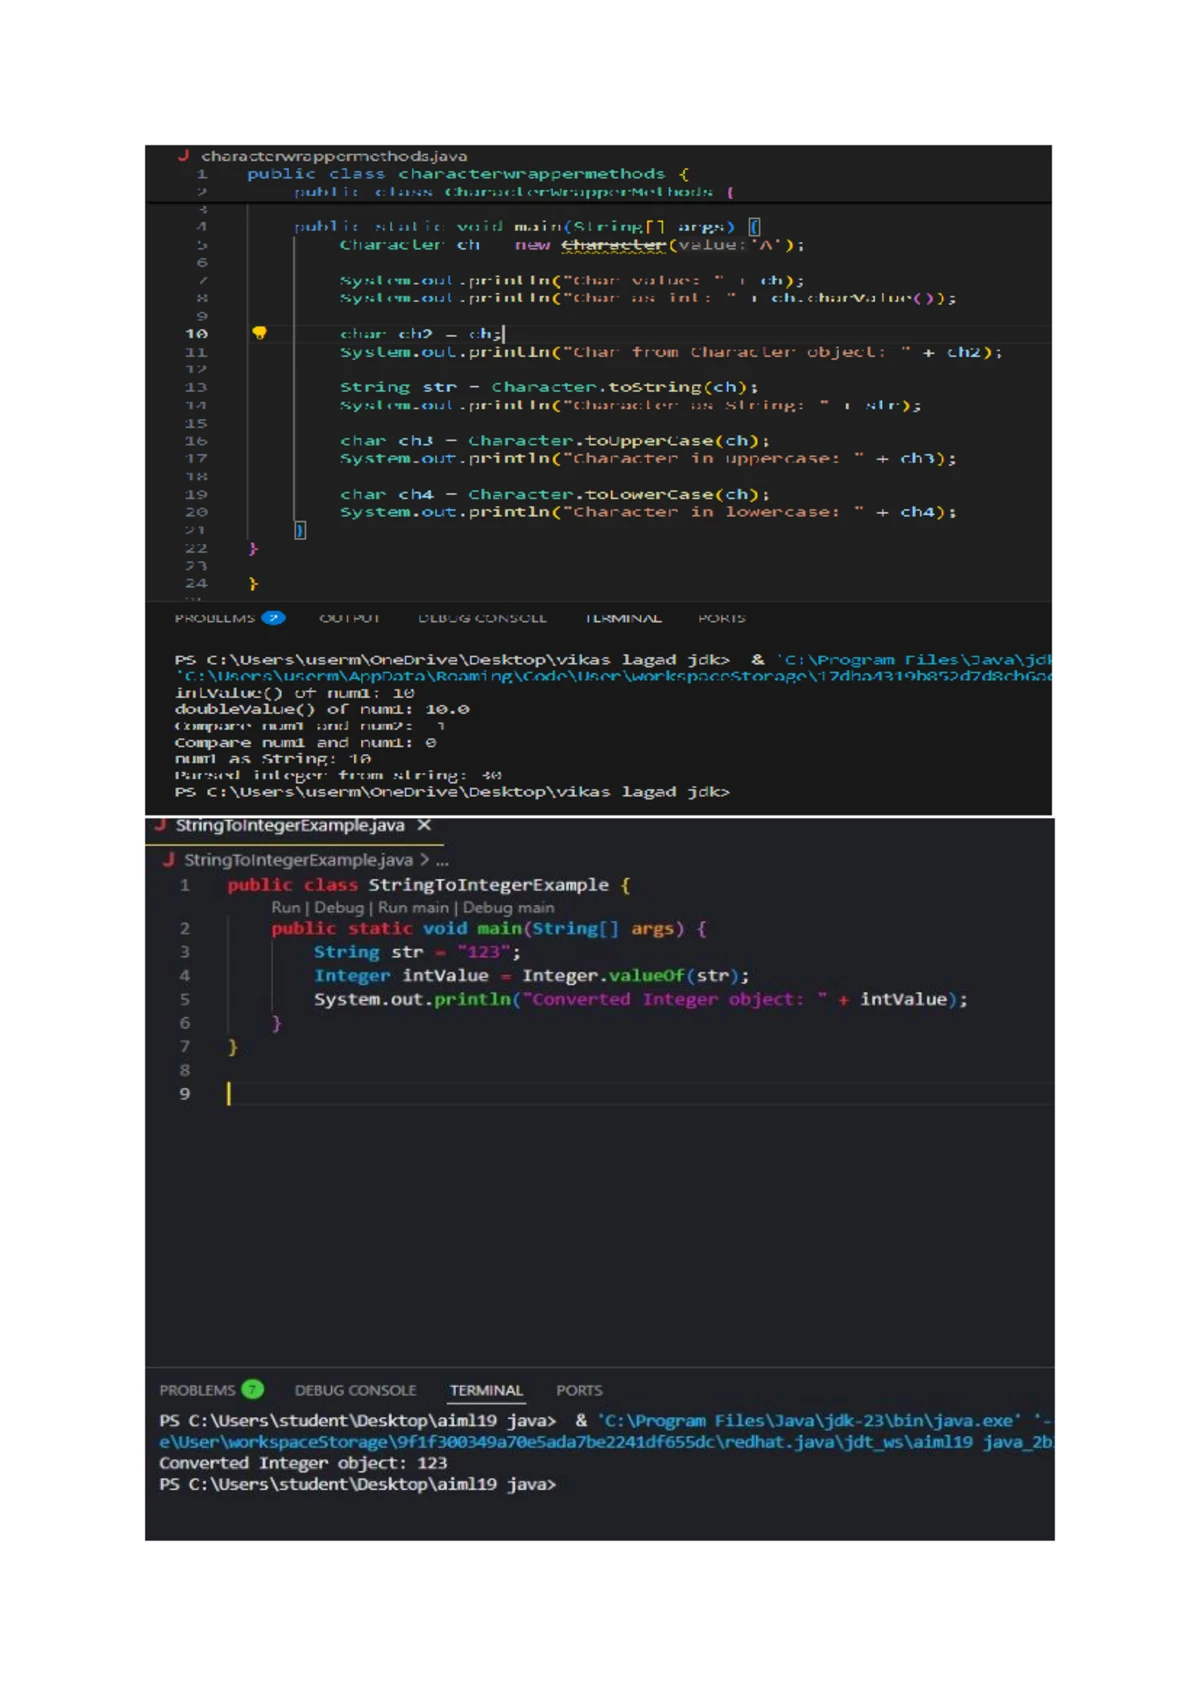This screenshot has height=1696, width=1200.
Task: Click the Java icon in the breadcrumb bar
Action: [x=168, y=860]
